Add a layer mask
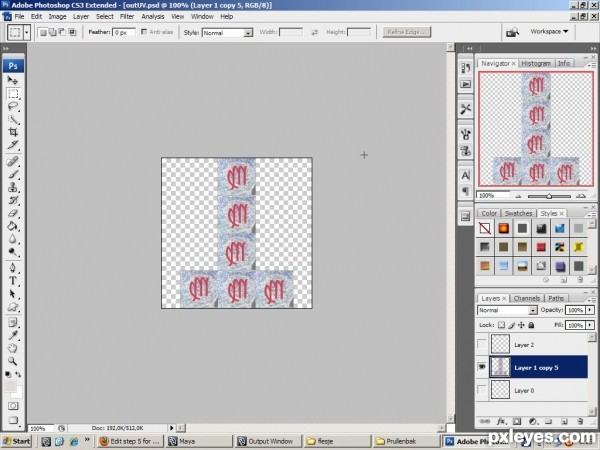This screenshot has width=600, height=450. (517, 421)
